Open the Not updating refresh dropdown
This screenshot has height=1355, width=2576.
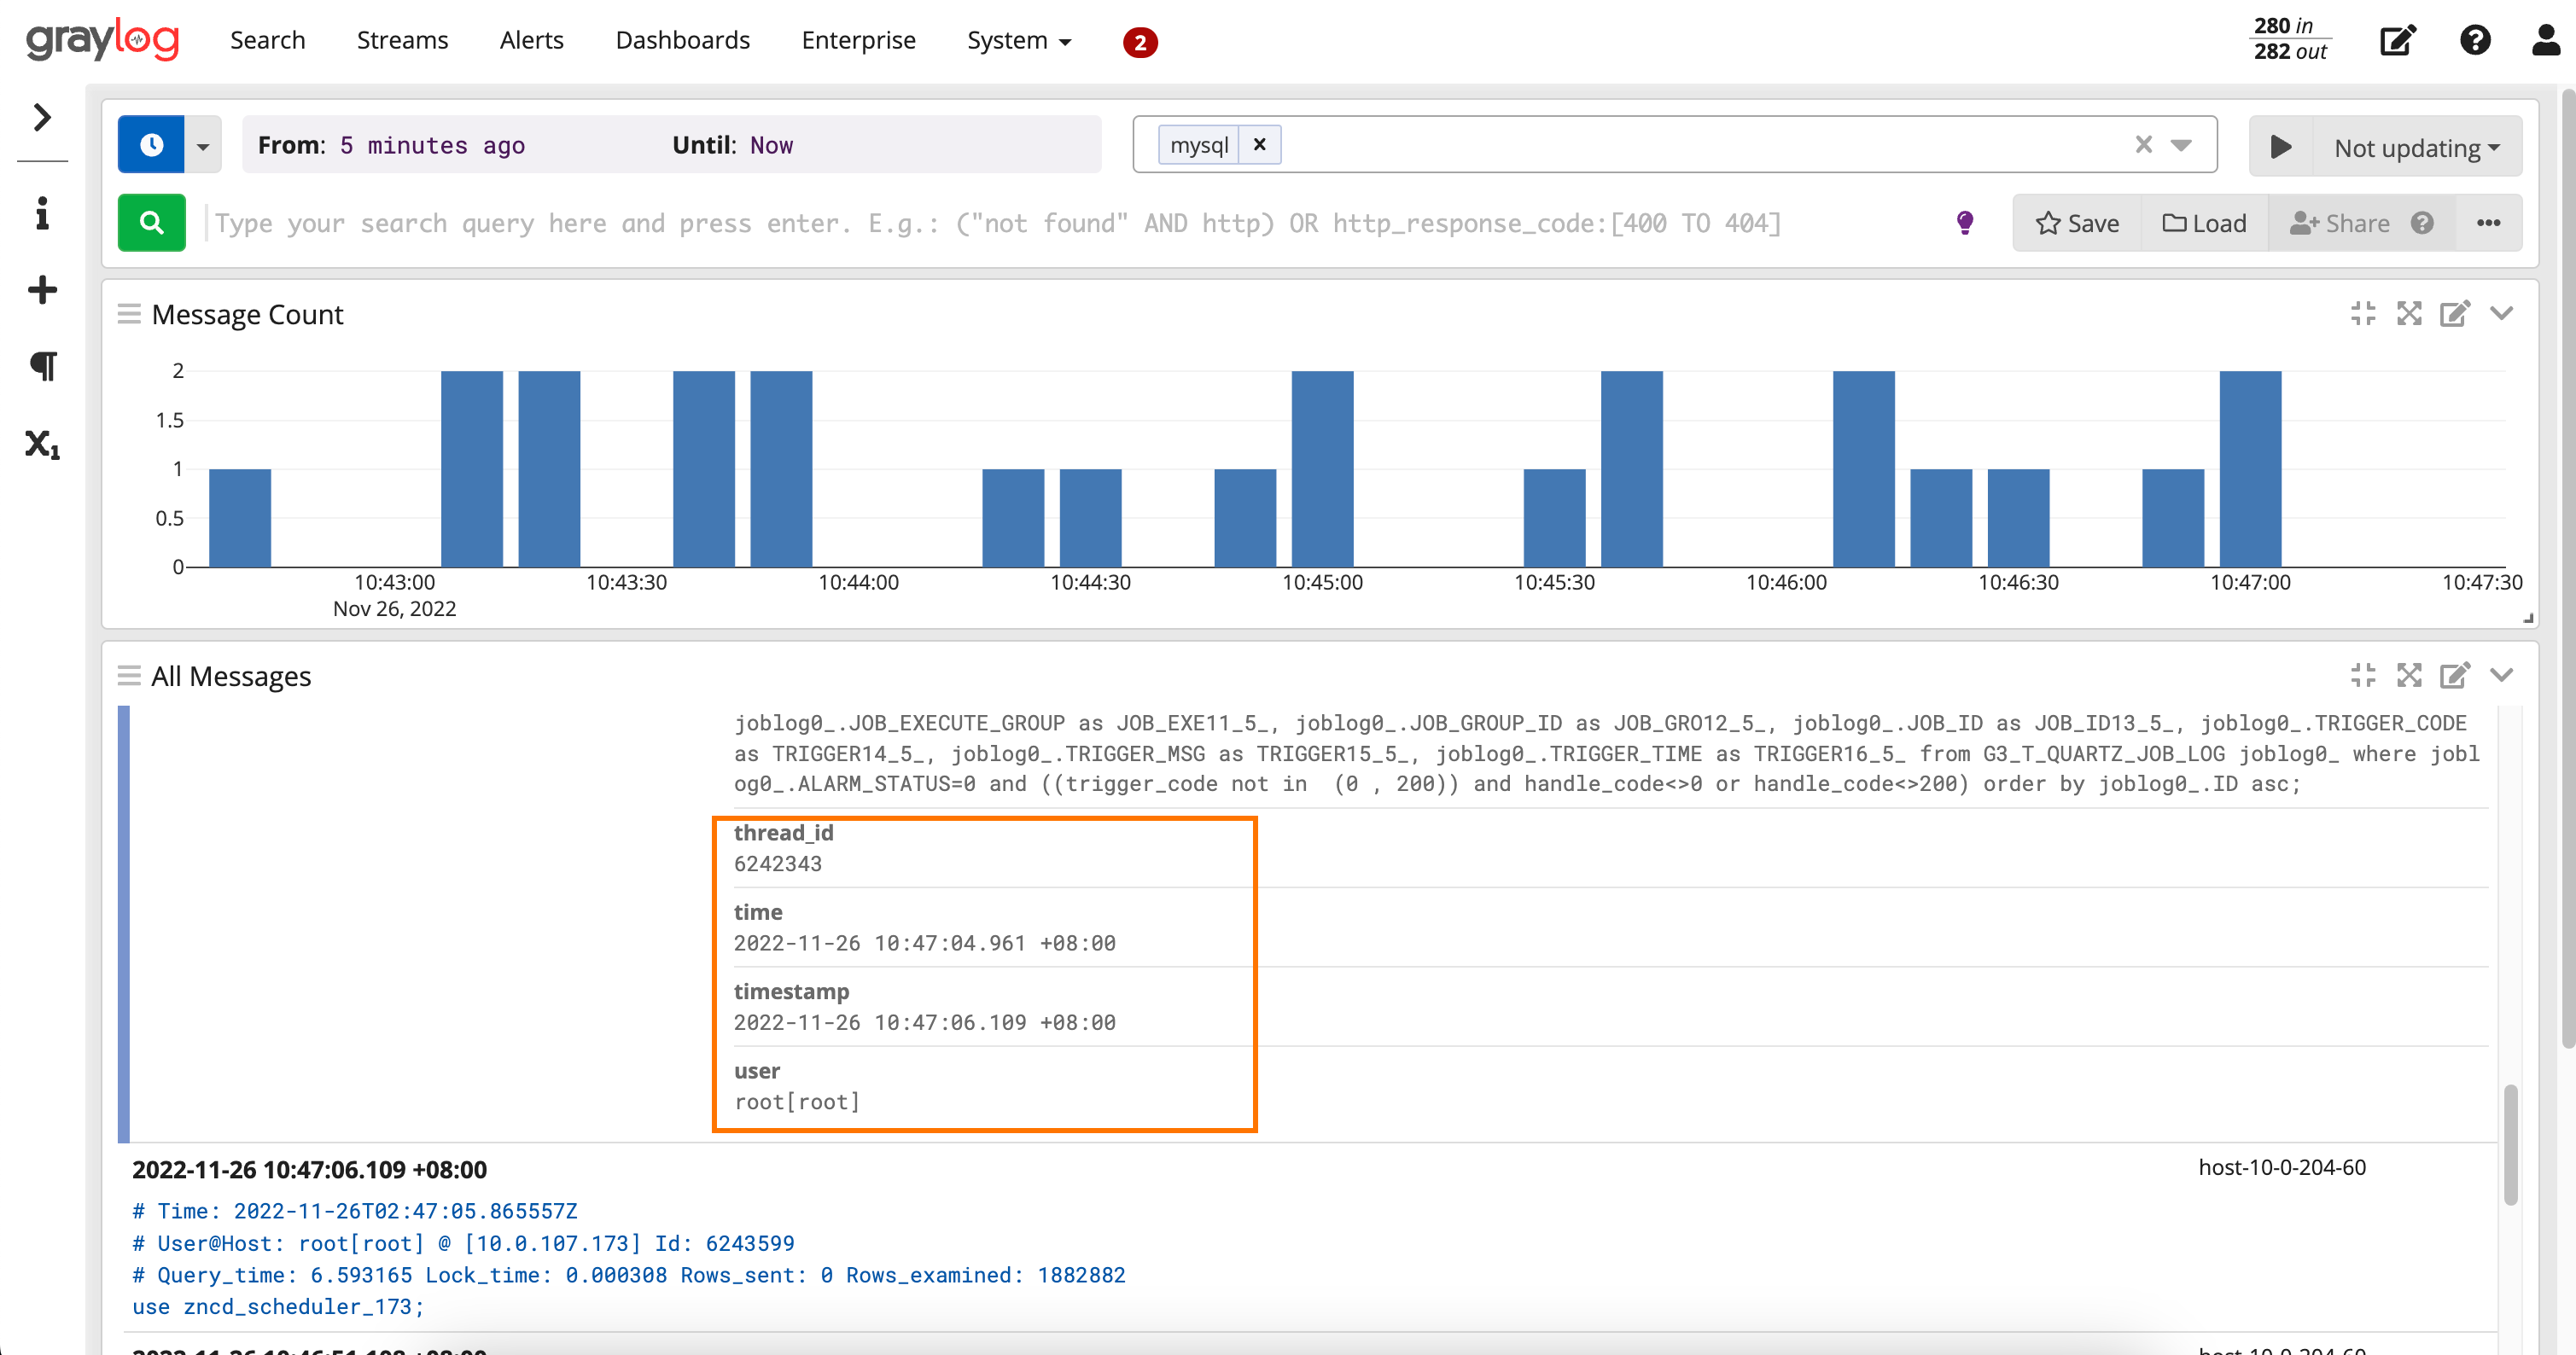click(x=2416, y=147)
